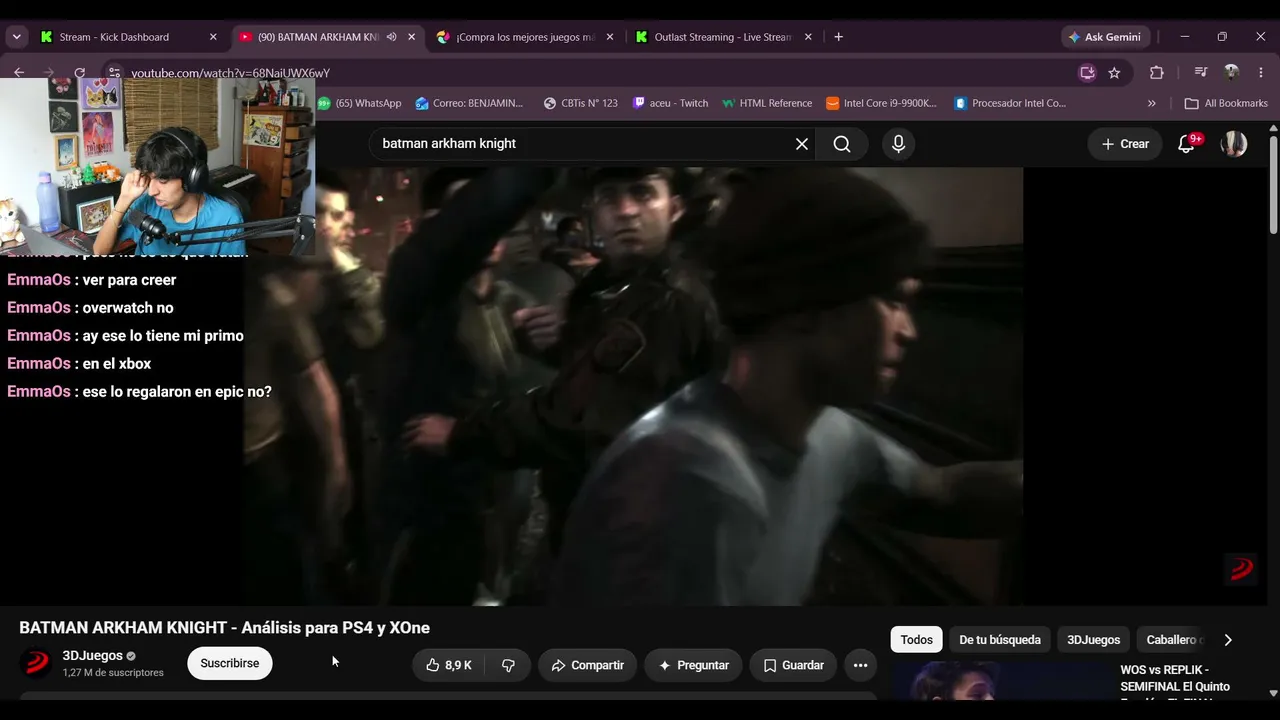Open the tab search dropdown arrow

click(16, 37)
